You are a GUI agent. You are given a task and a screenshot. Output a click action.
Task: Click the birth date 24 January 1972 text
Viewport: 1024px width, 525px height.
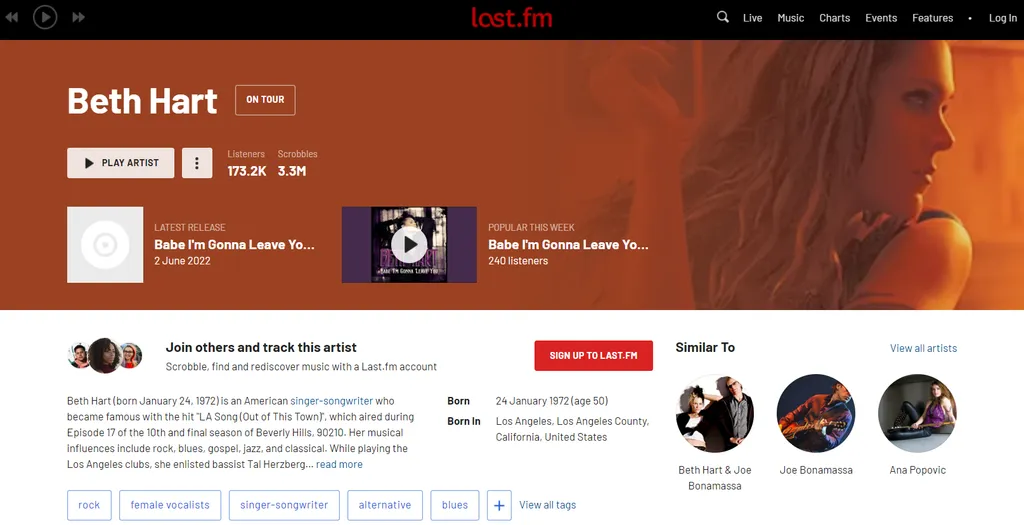click(552, 401)
